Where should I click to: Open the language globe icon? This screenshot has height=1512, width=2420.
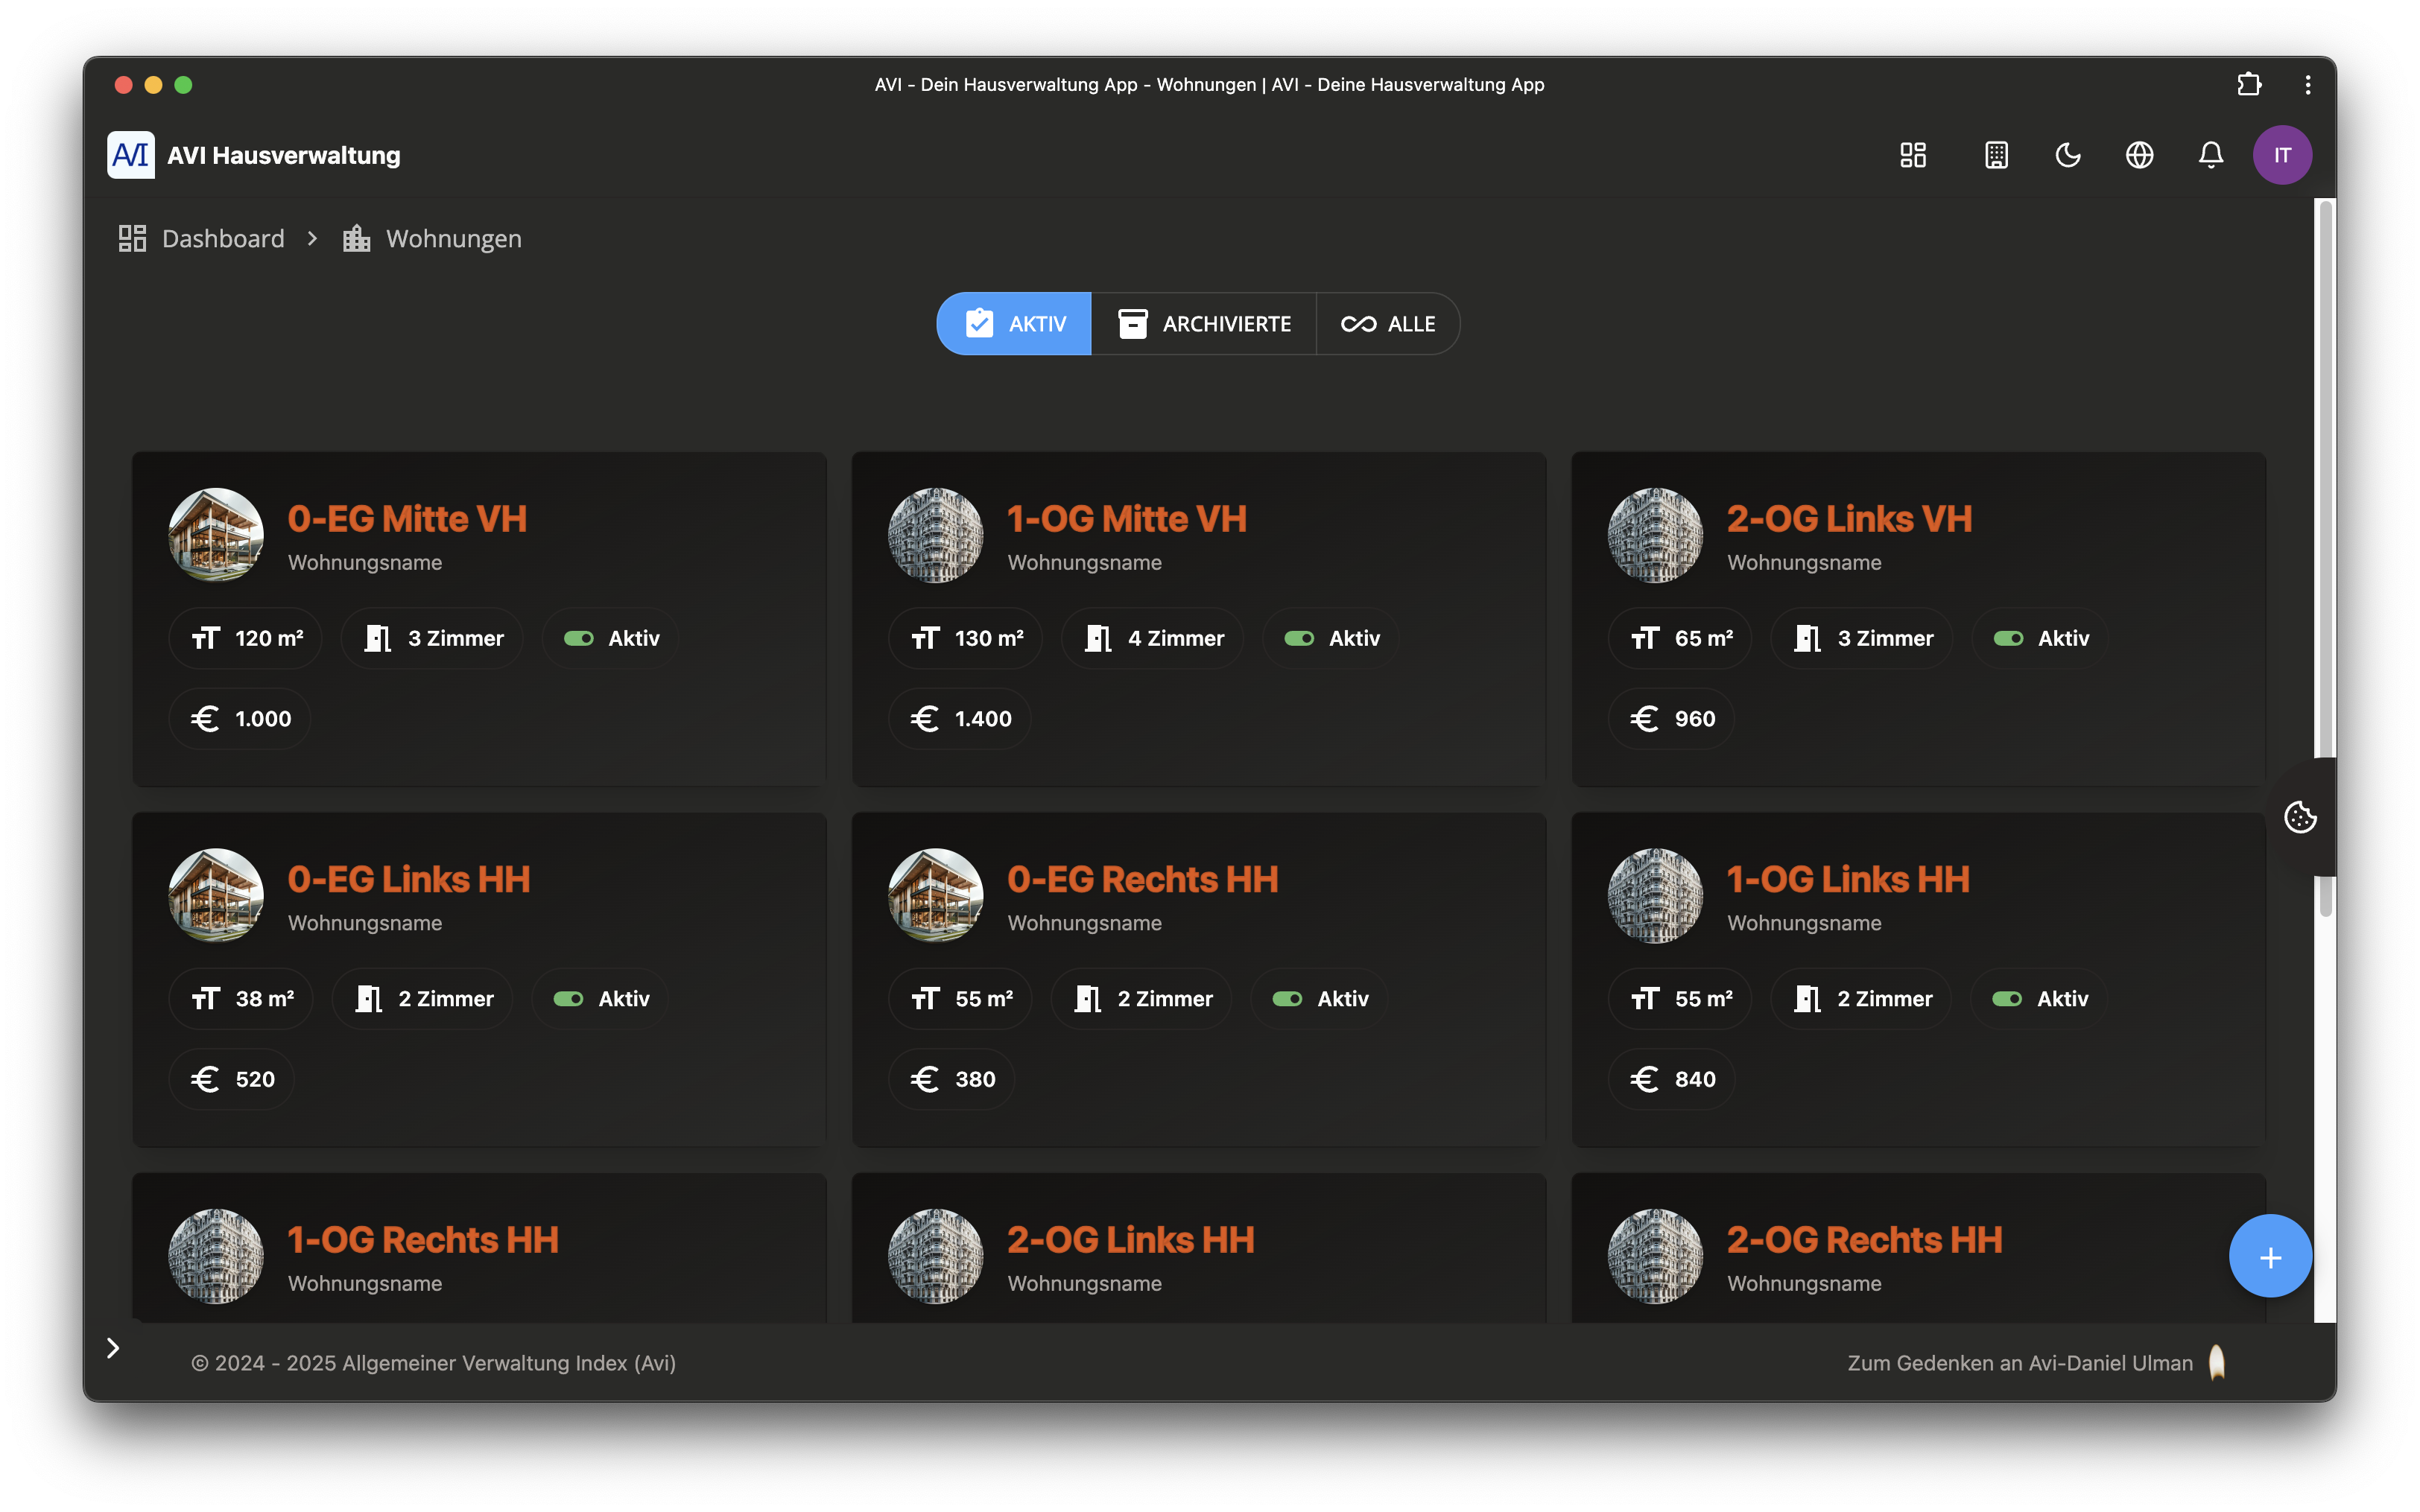coord(2139,155)
